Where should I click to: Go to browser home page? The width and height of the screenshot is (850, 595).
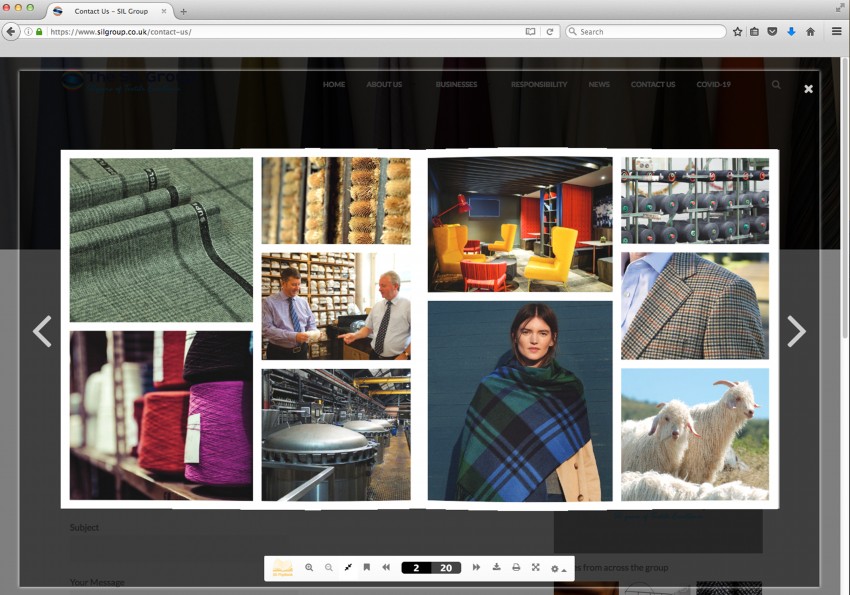(x=810, y=32)
